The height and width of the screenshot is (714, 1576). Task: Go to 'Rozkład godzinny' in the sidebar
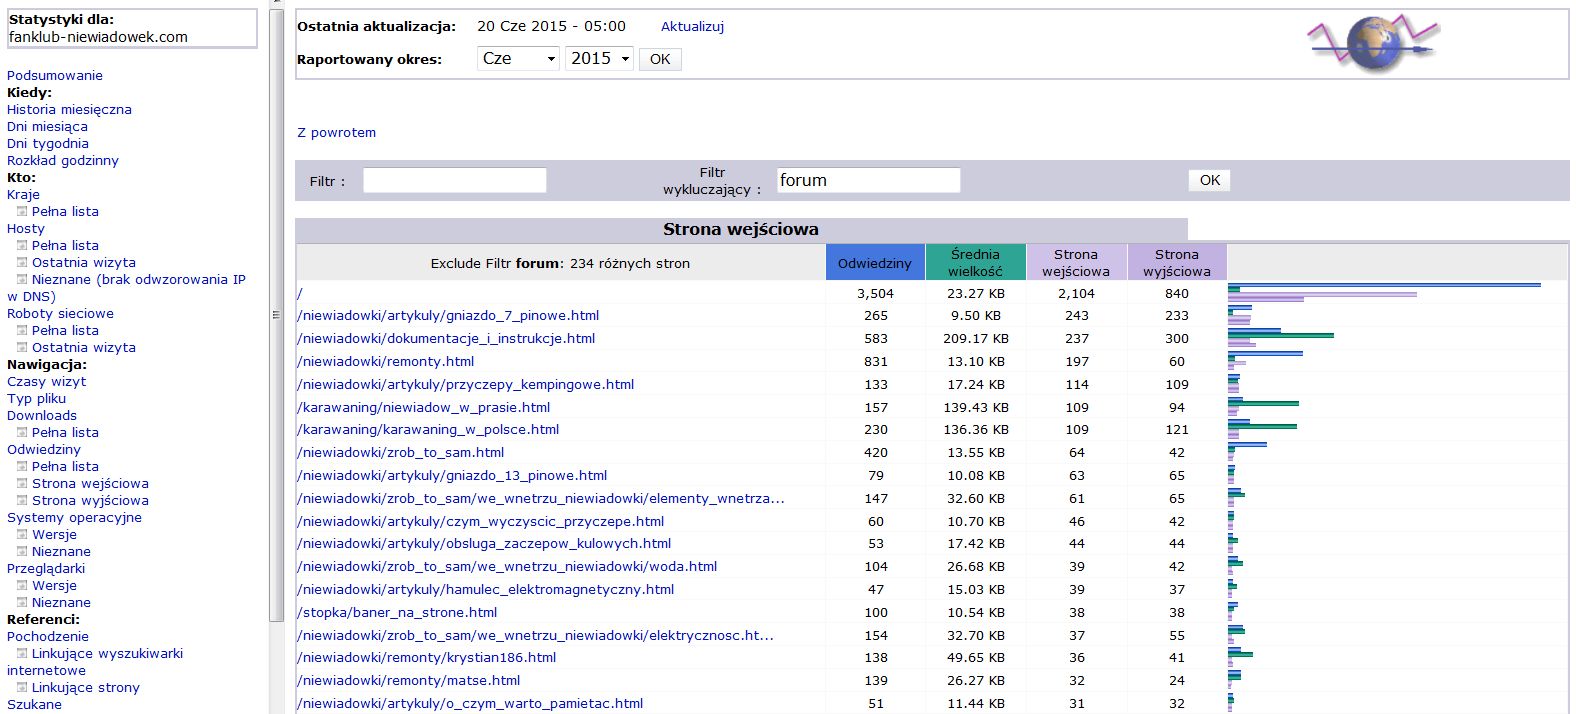(x=63, y=161)
